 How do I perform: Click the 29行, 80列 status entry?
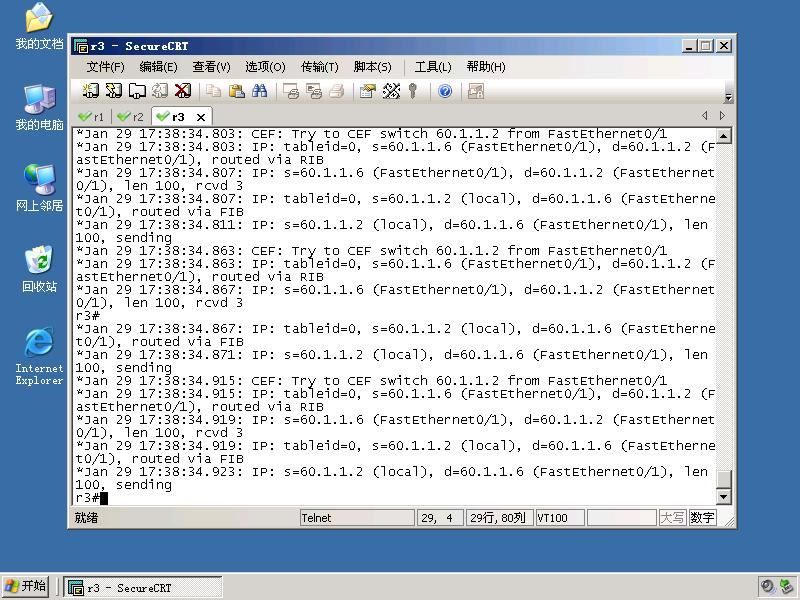pos(499,518)
